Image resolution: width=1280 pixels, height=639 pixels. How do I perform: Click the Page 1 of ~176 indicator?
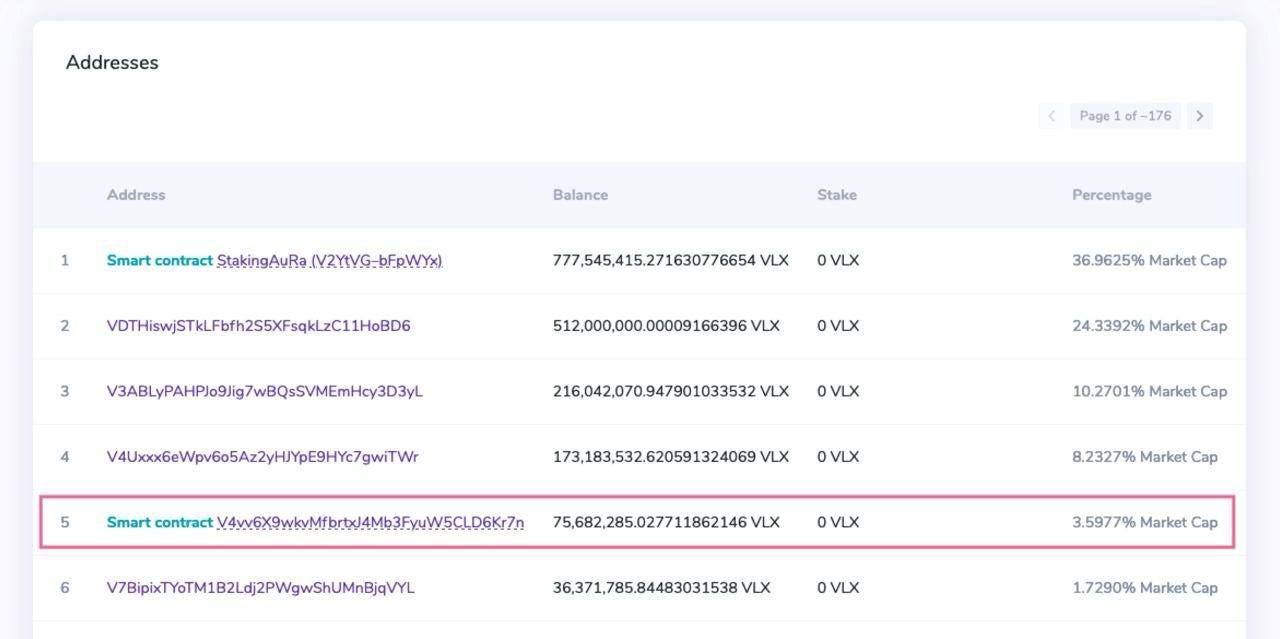[1125, 116]
